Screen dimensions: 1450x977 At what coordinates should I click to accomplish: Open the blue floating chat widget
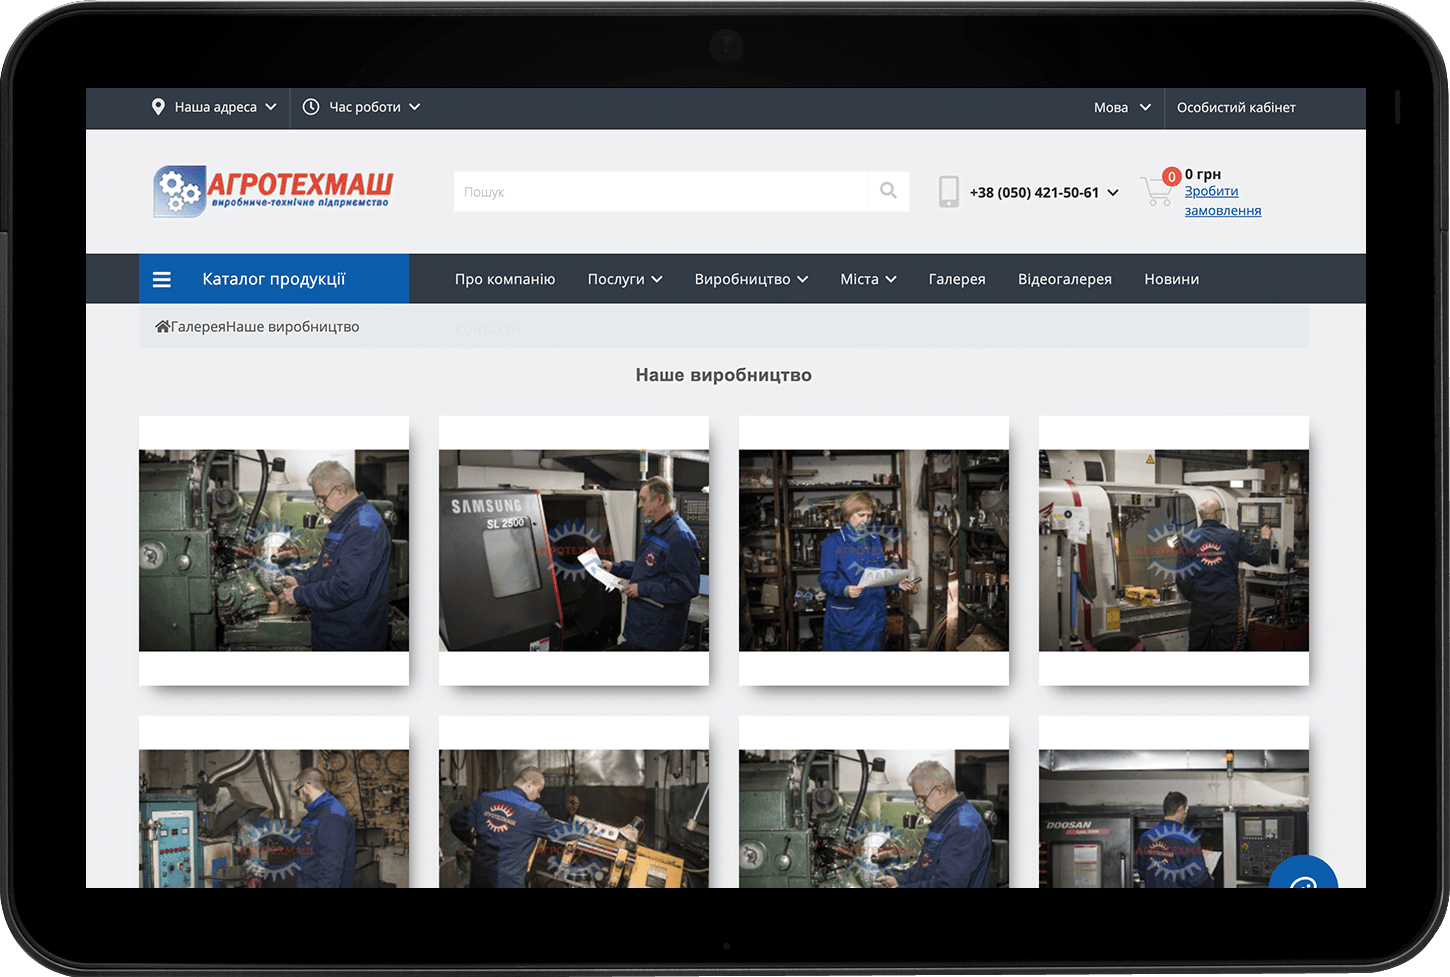1304,877
